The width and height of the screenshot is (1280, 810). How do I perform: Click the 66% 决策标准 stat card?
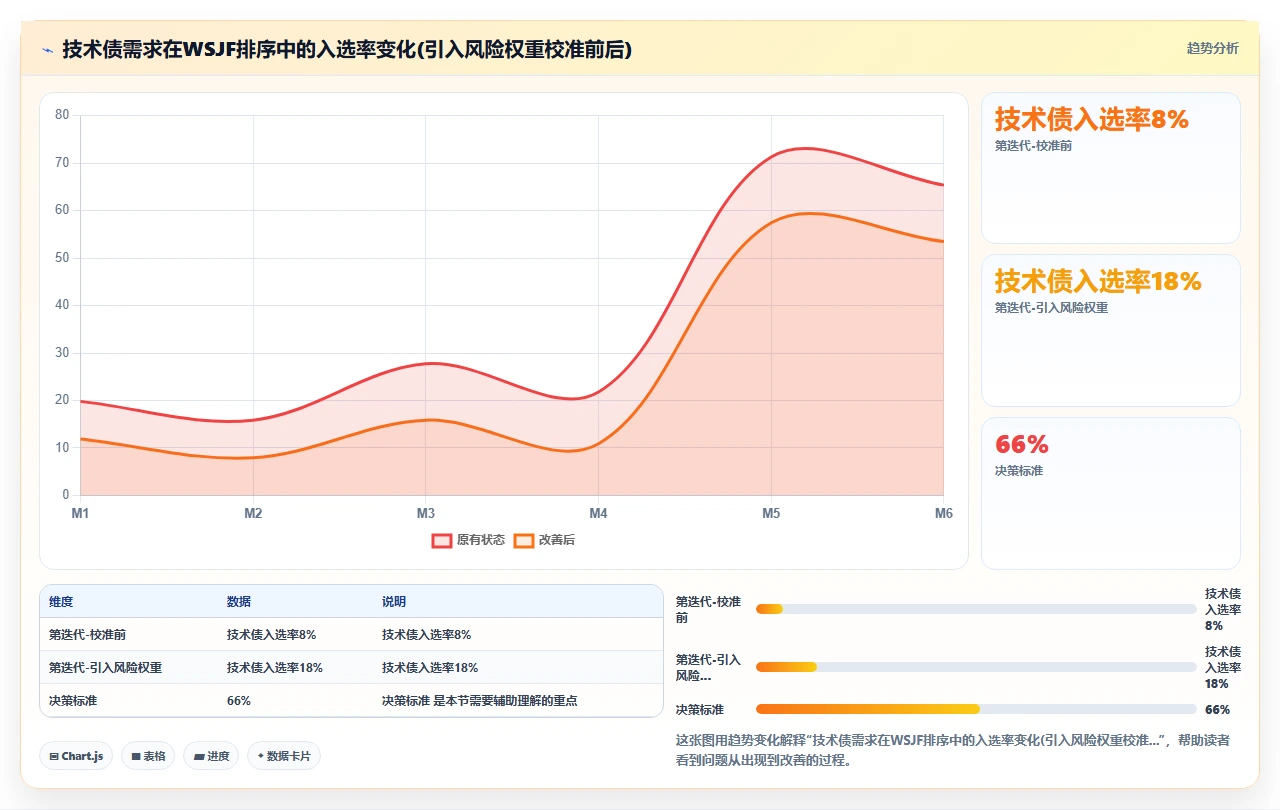(1111, 493)
